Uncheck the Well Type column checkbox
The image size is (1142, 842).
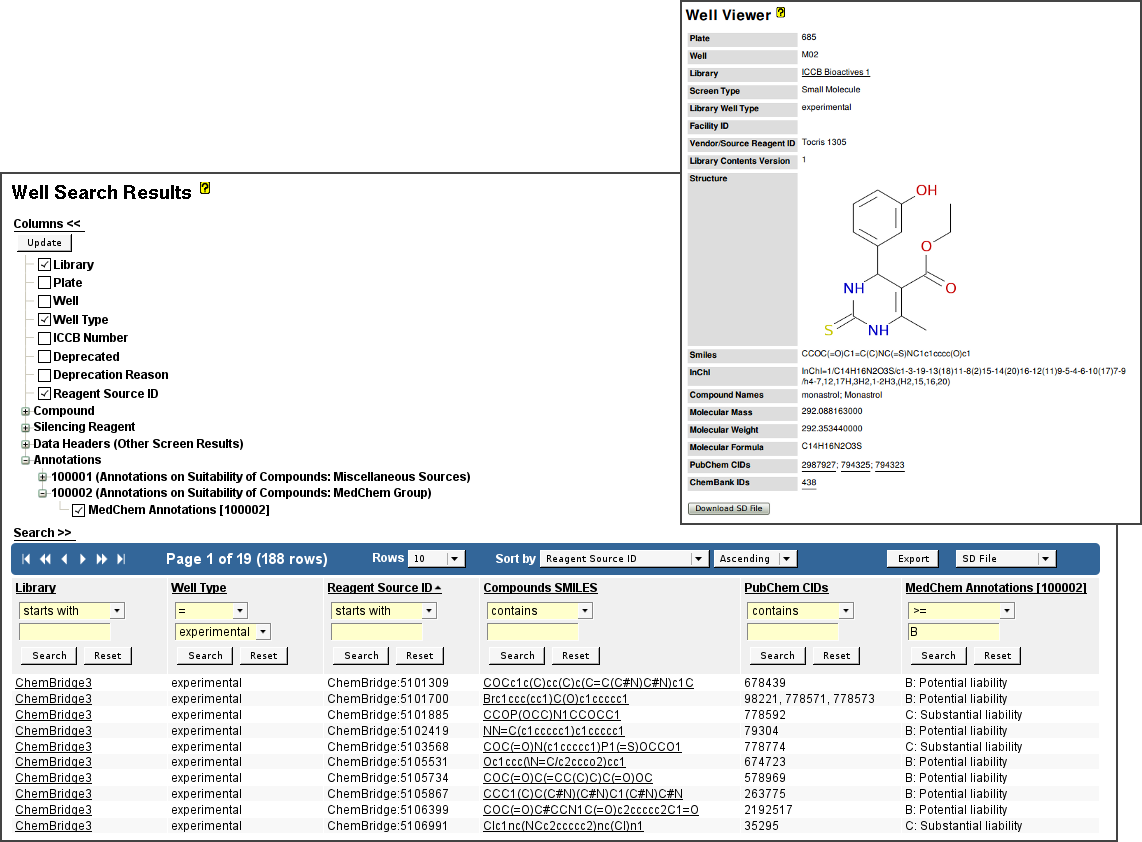coord(44,320)
